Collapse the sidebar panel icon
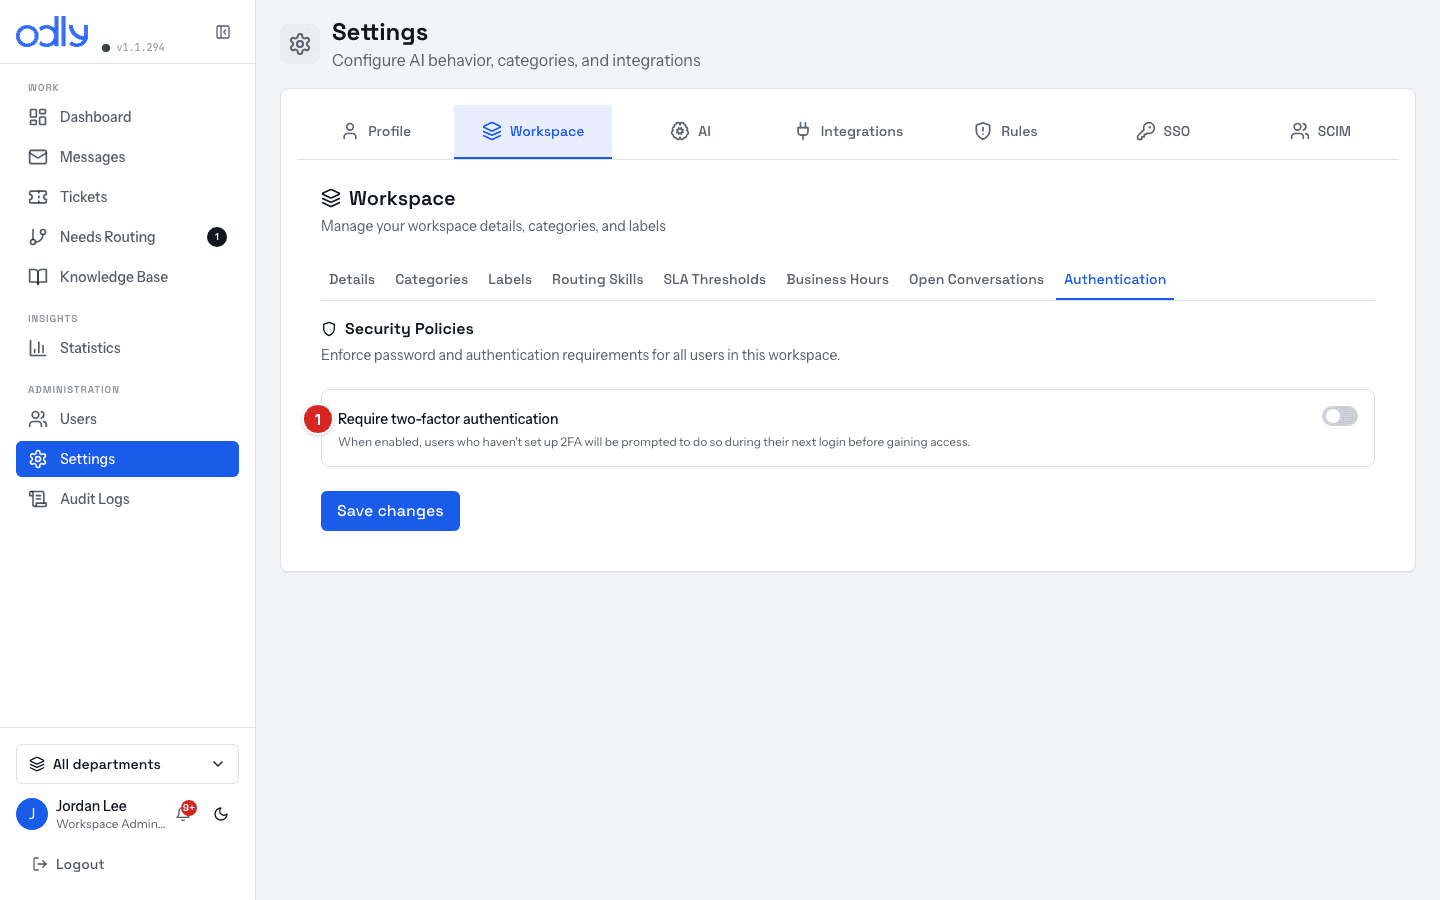The image size is (1440, 900). tap(223, 32)
